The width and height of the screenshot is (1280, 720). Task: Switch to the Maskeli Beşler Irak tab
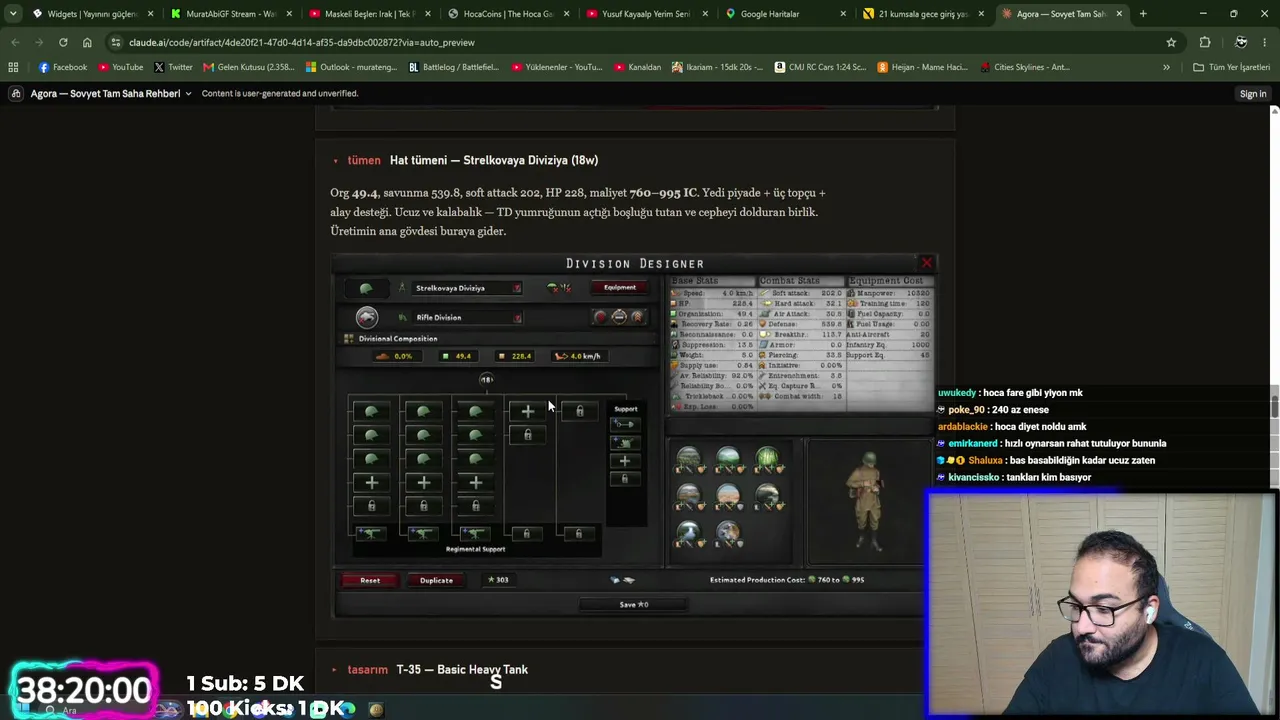coord(370,14)
